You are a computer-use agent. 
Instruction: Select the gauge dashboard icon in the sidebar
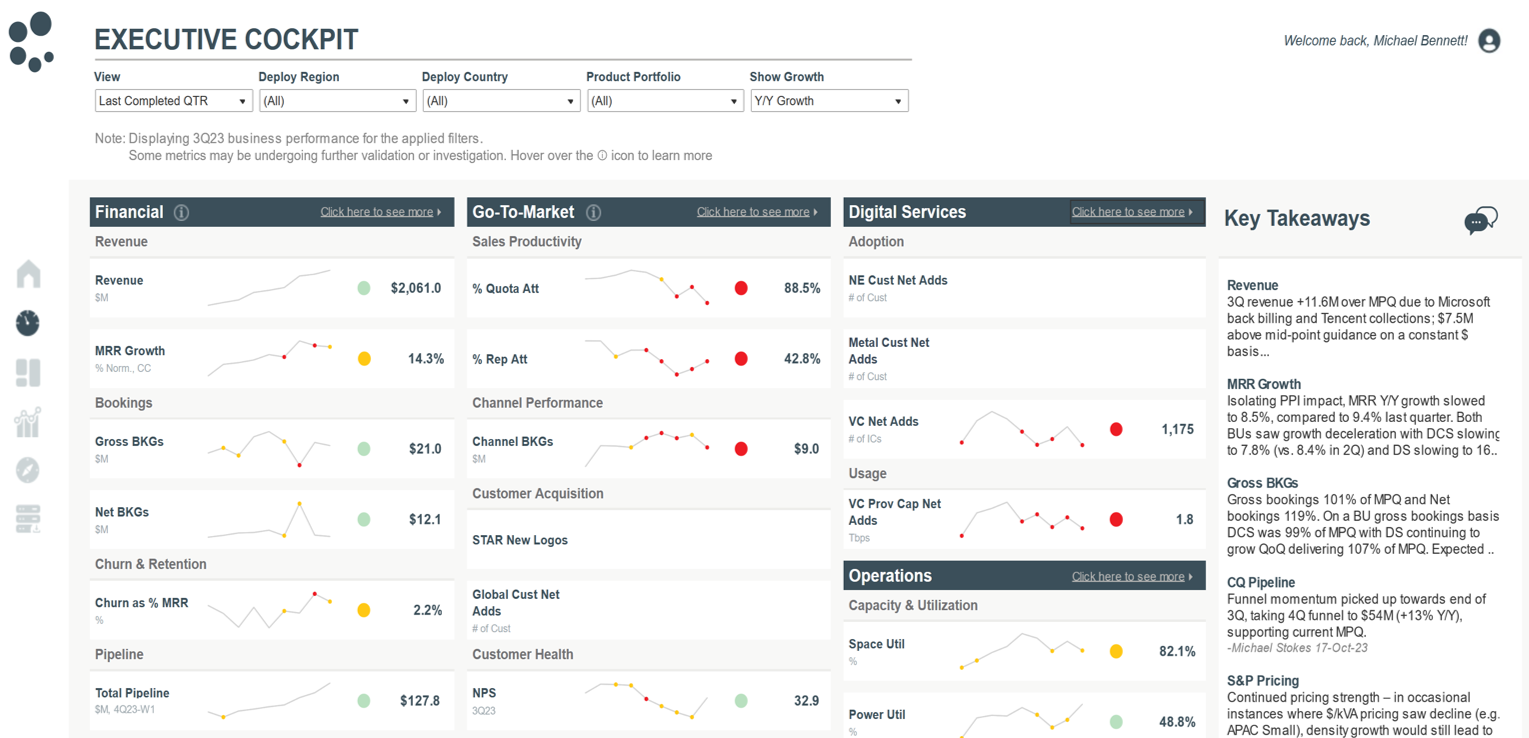click(x=28, y=323)
